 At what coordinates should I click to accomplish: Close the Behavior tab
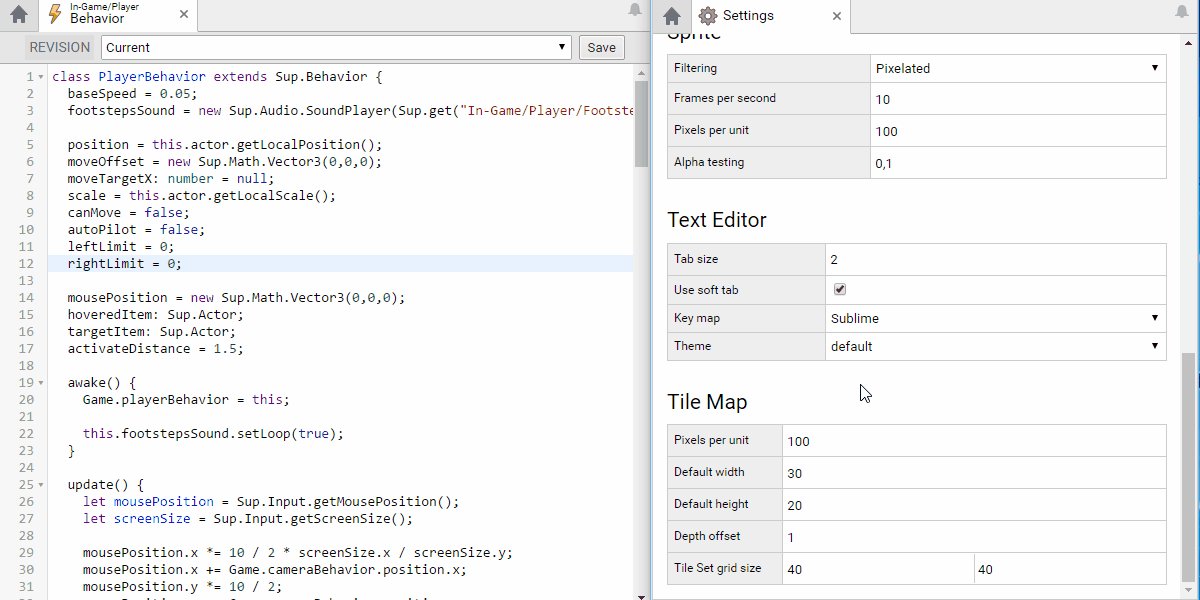[x=183, y=16]
